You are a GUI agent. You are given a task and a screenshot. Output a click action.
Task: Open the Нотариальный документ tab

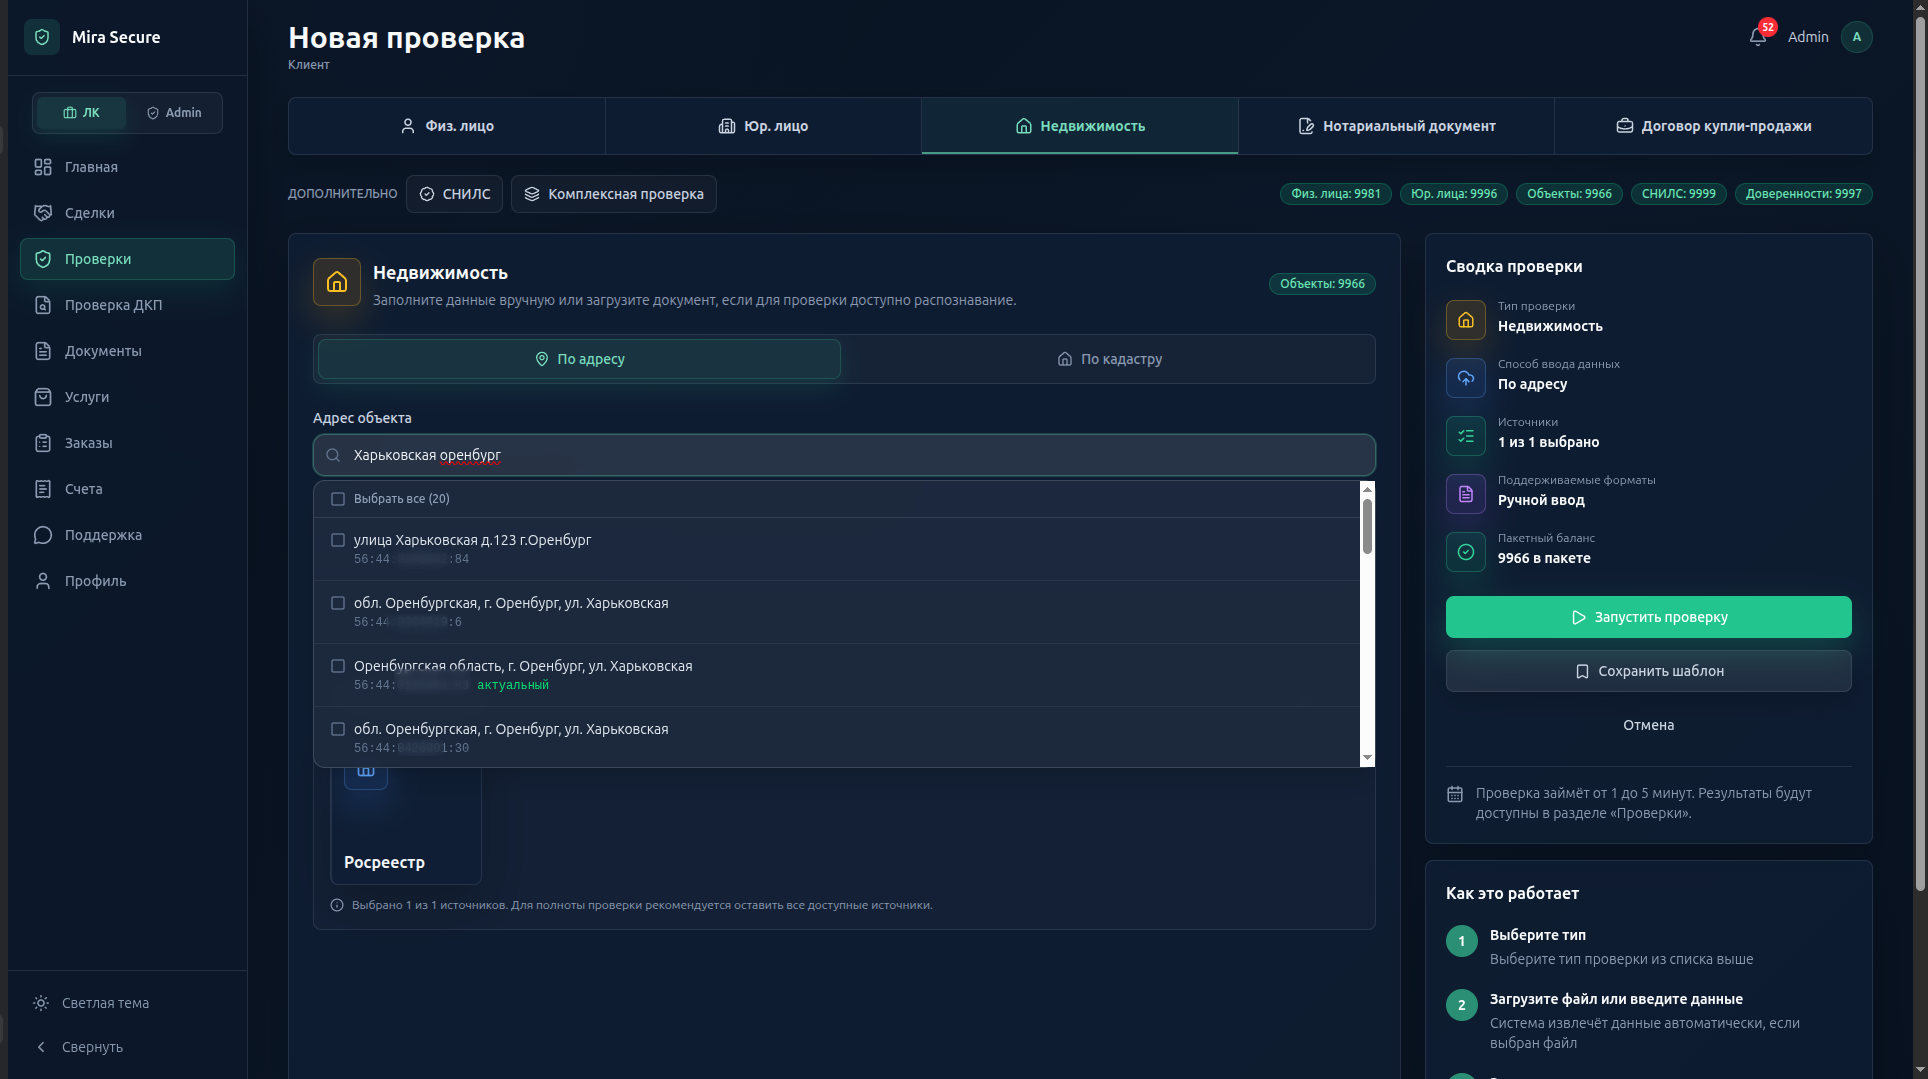click(x=1396, y=126)
